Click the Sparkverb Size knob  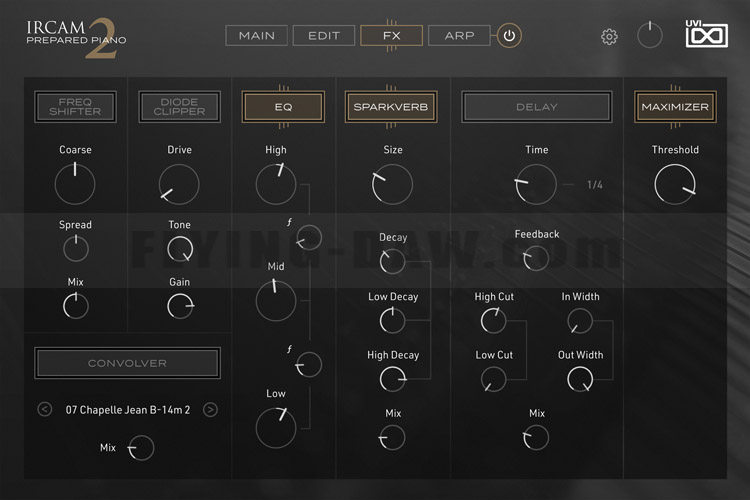click(x=392, y=184)
